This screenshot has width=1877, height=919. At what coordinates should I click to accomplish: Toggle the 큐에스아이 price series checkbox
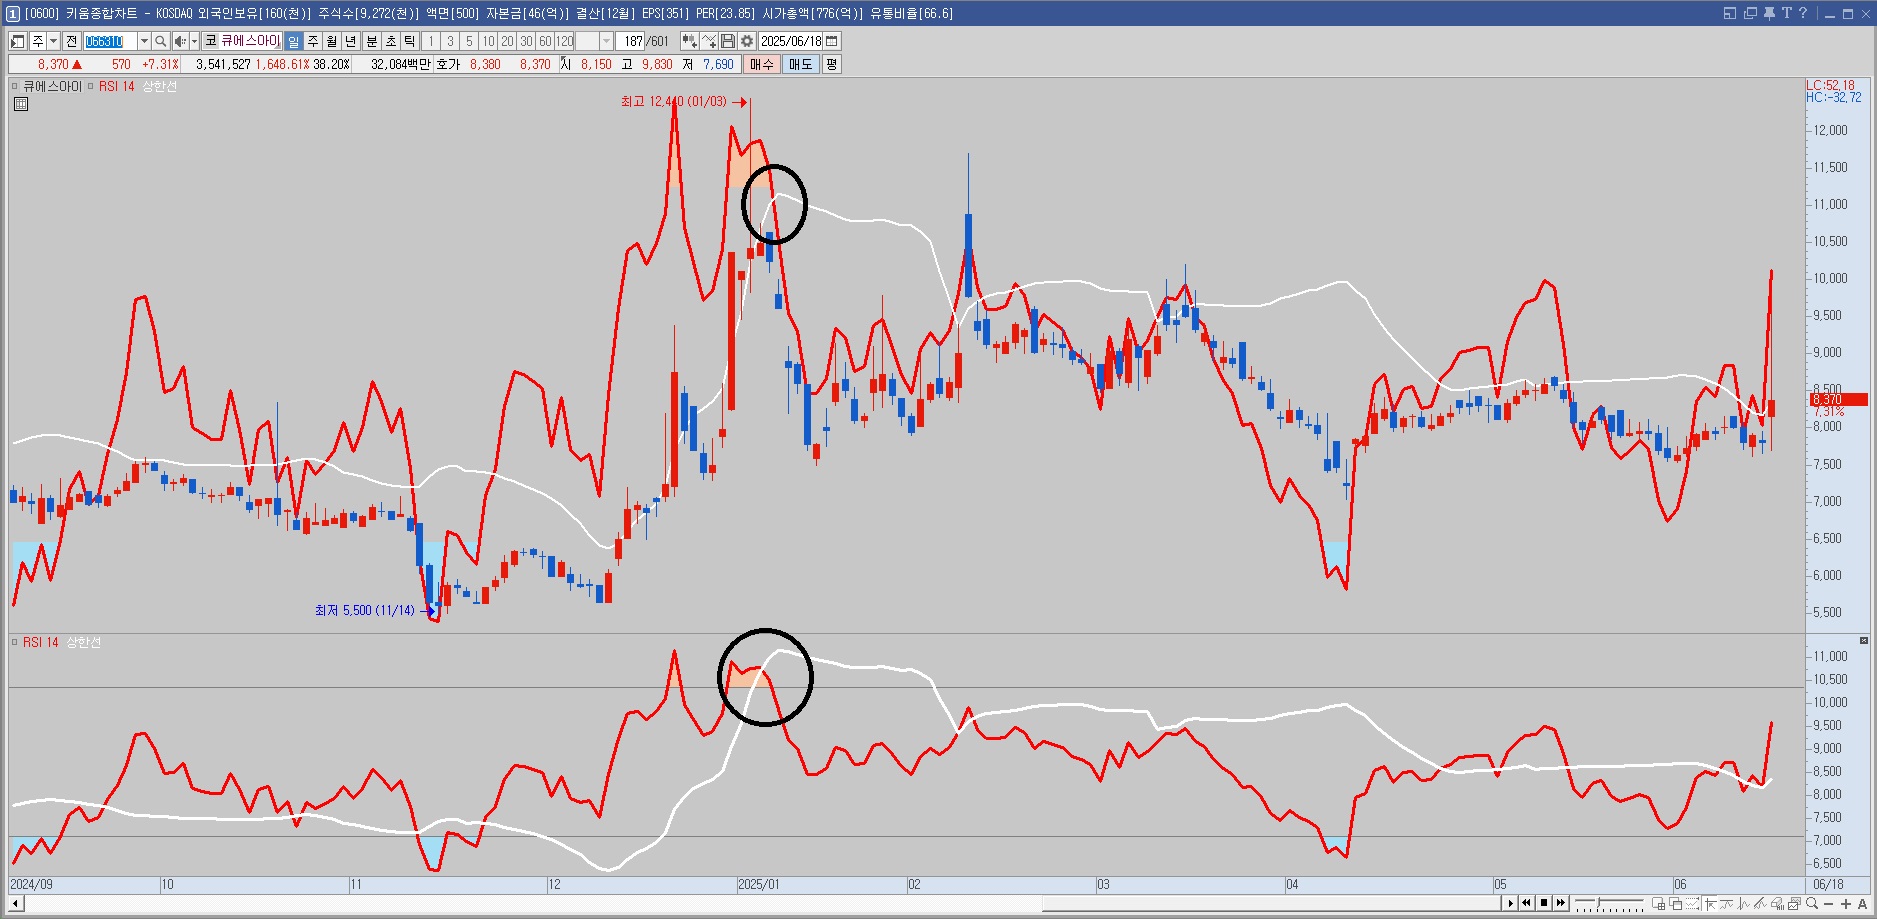(x=15, y=87)
